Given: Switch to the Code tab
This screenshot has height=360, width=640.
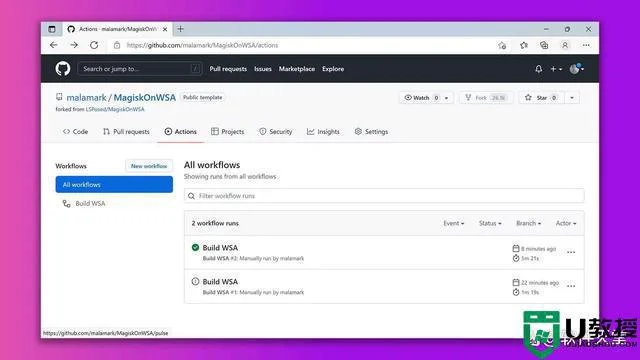Looking at the screenshot, I should (x=76, y=131).
